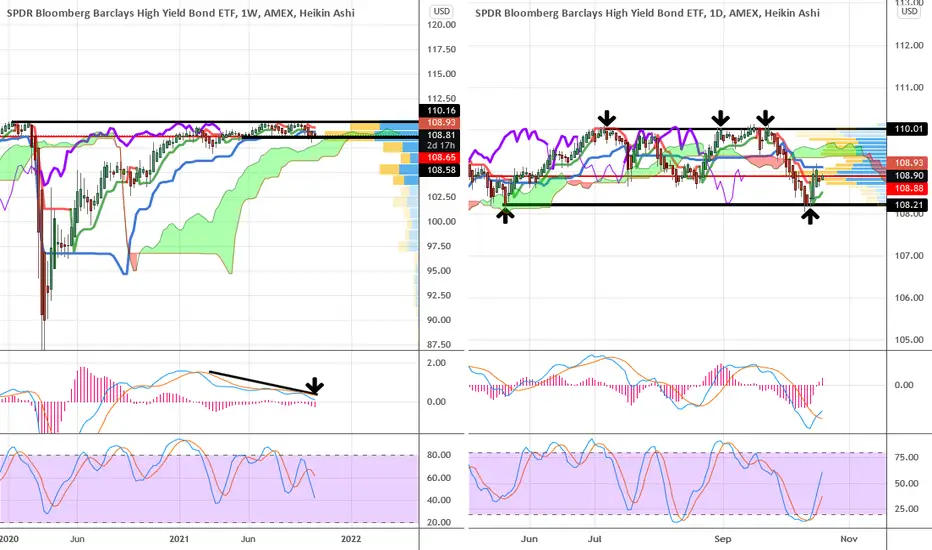Click the 105.00 price value on daily chart
The image size is (932, 550).
click(x=909, y=340)
